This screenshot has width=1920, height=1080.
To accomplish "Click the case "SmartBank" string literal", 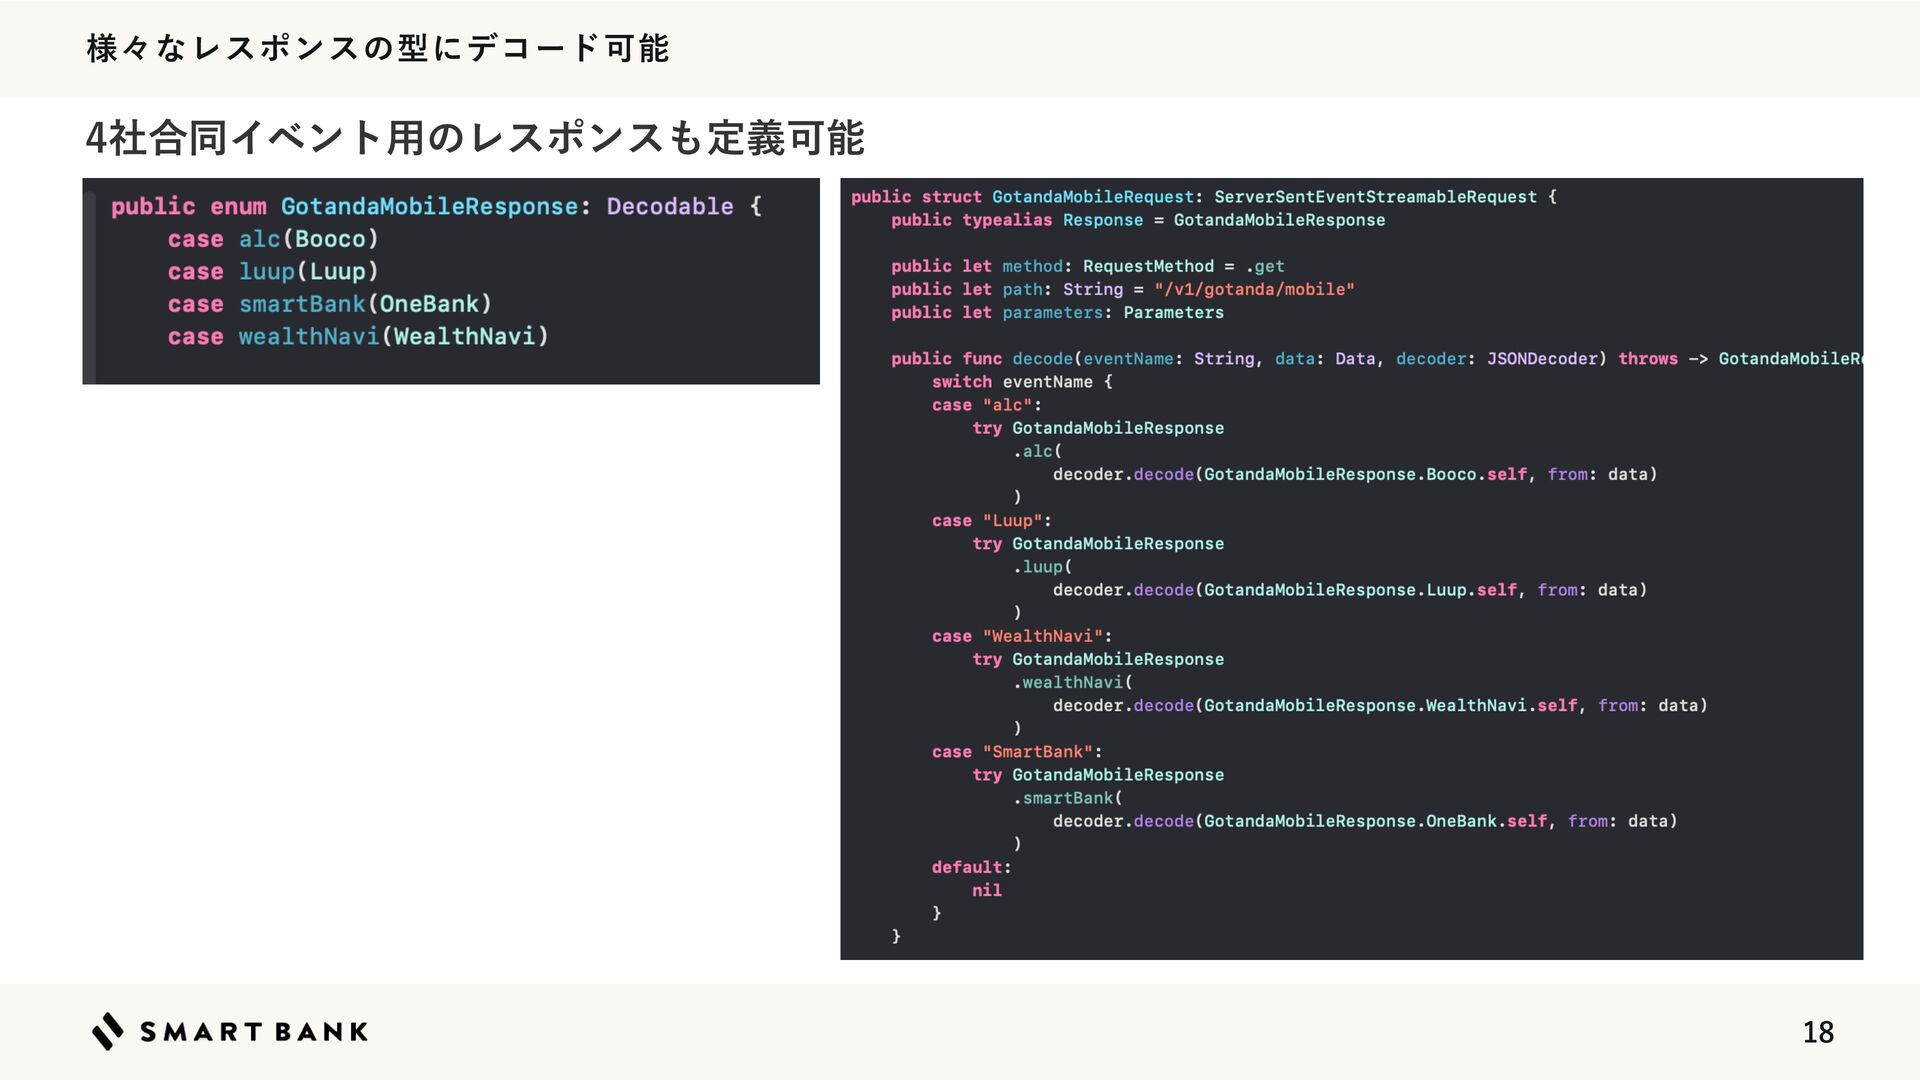I will pos(1037,752).
